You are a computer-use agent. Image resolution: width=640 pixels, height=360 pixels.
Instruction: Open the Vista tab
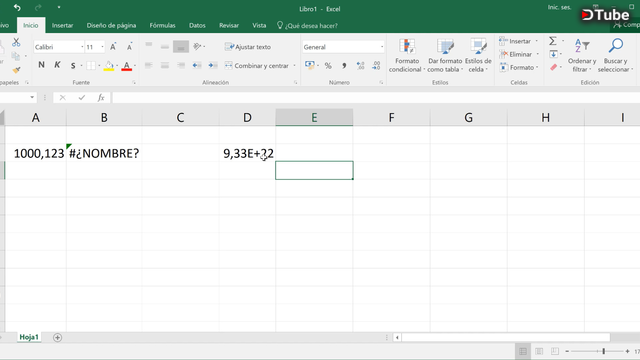[259, 25]
